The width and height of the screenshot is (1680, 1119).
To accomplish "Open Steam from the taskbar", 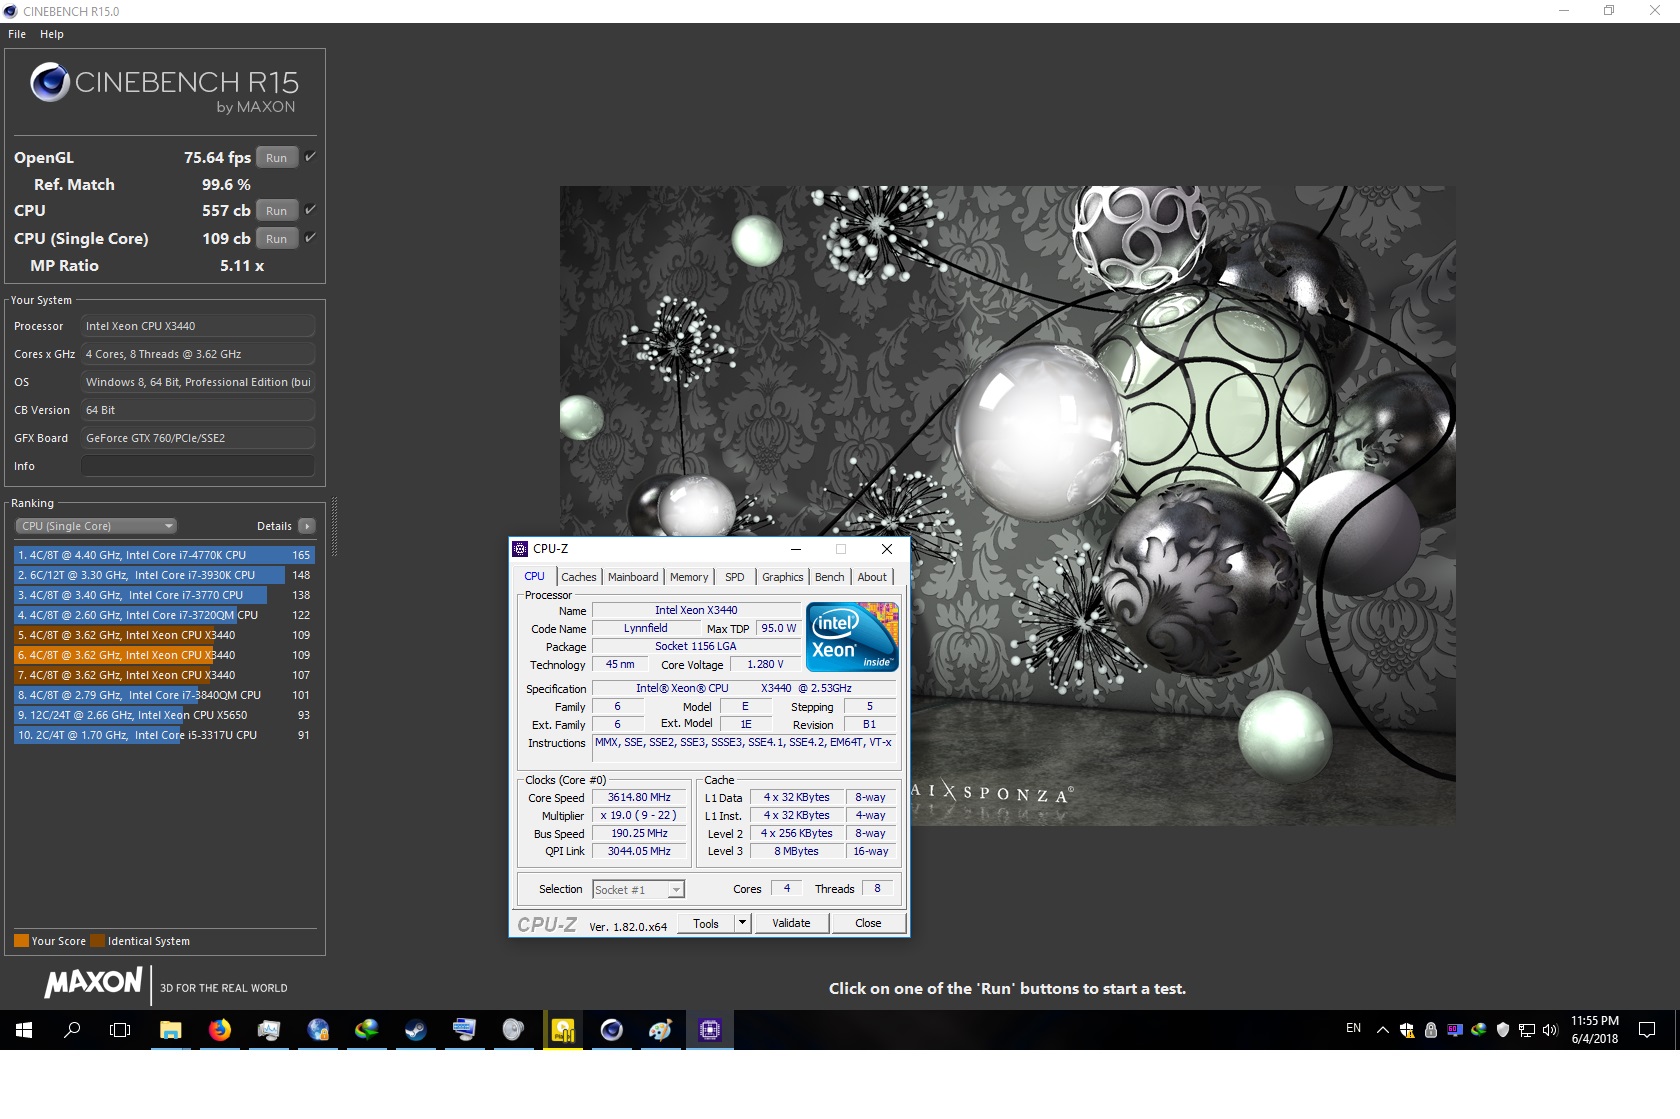I will coord(415,1030).
